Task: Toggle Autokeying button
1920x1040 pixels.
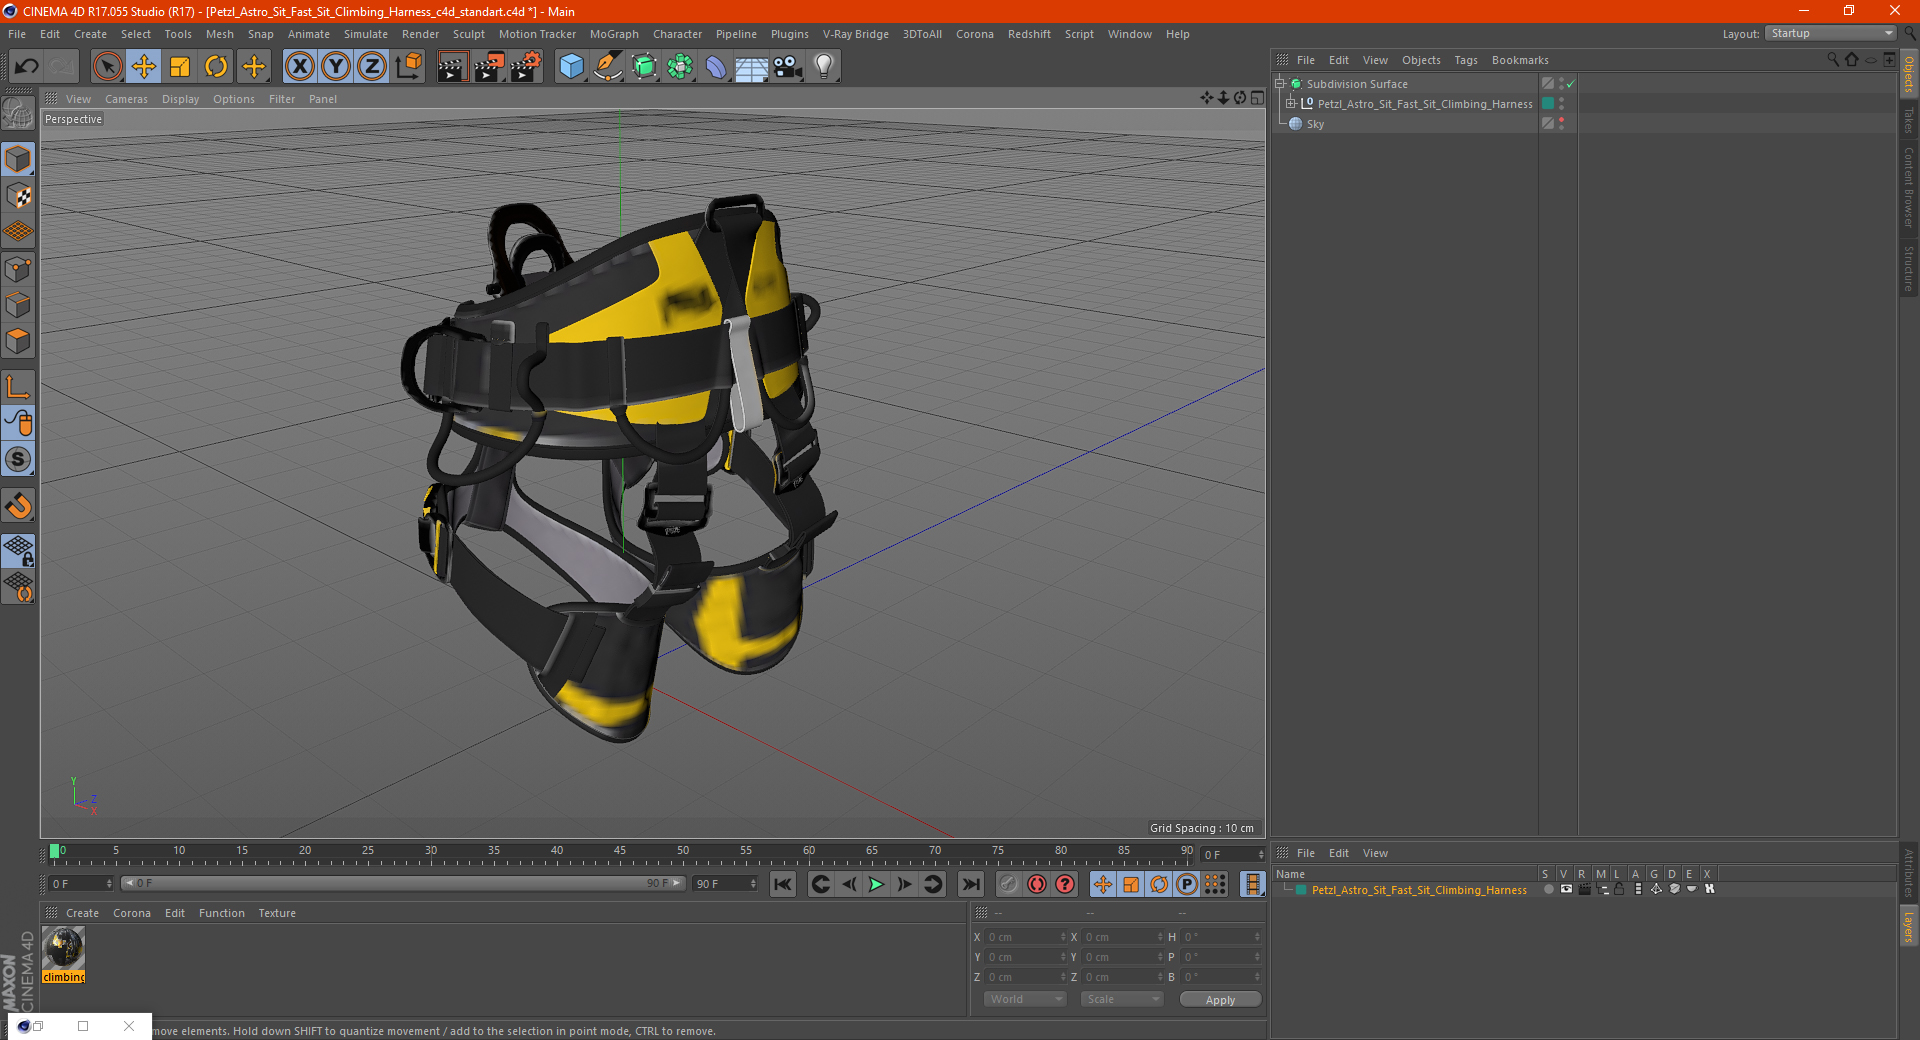Action: point(1037,884)
